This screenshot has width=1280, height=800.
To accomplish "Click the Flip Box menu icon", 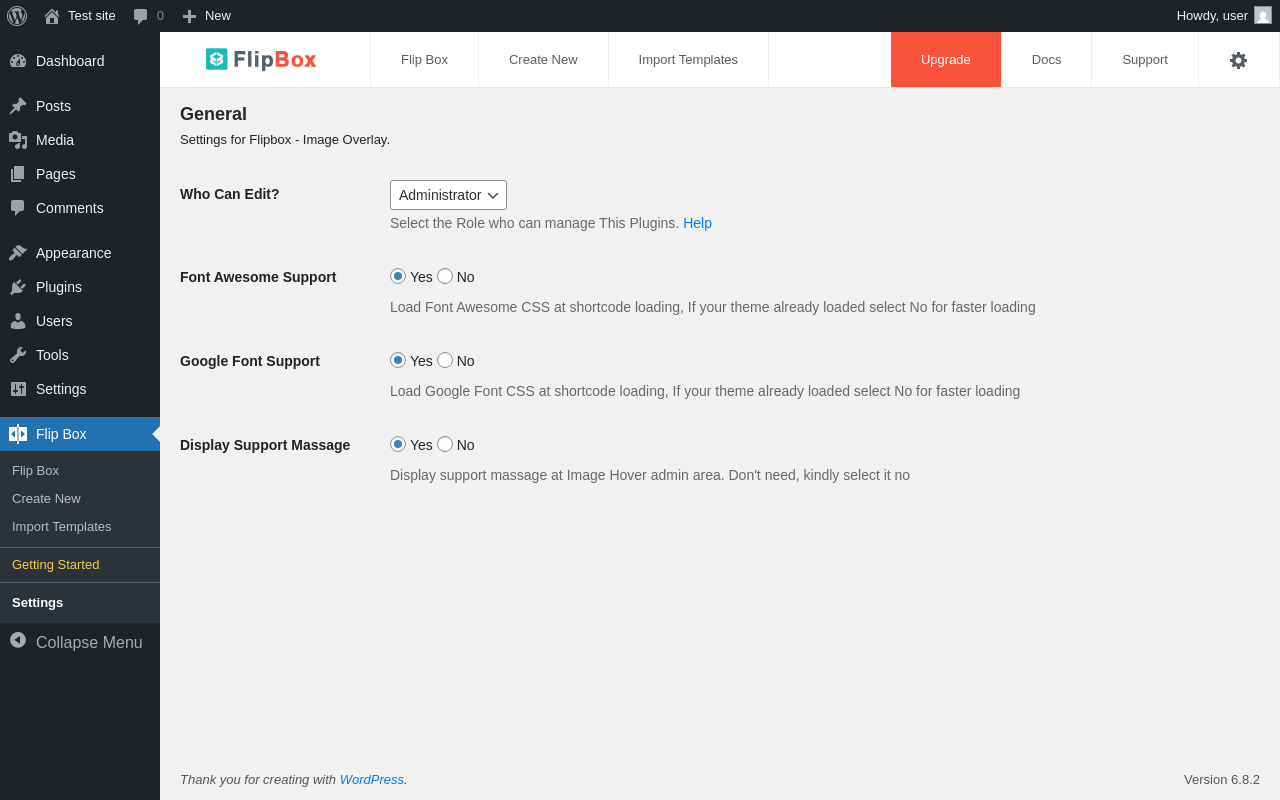I will [x=18, y=434].
